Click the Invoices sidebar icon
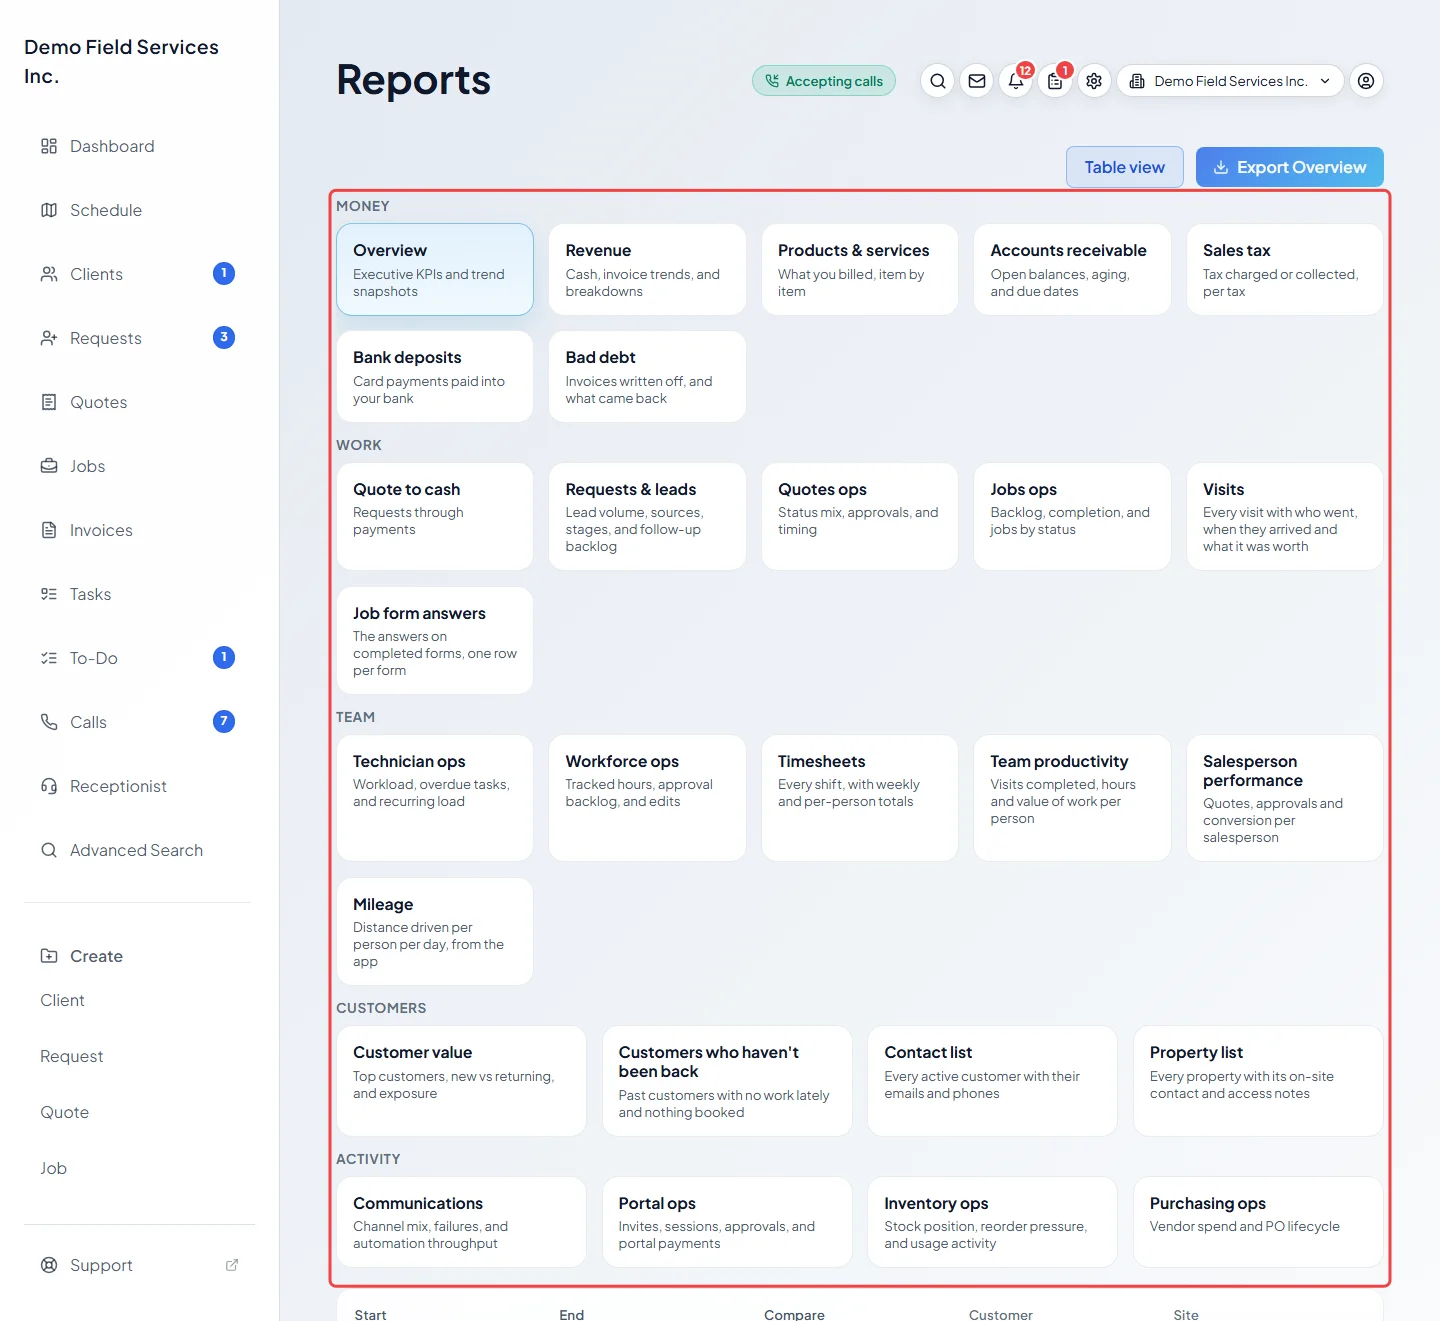The height and width of the screenshot is (1321, 1440). (49, 530)
